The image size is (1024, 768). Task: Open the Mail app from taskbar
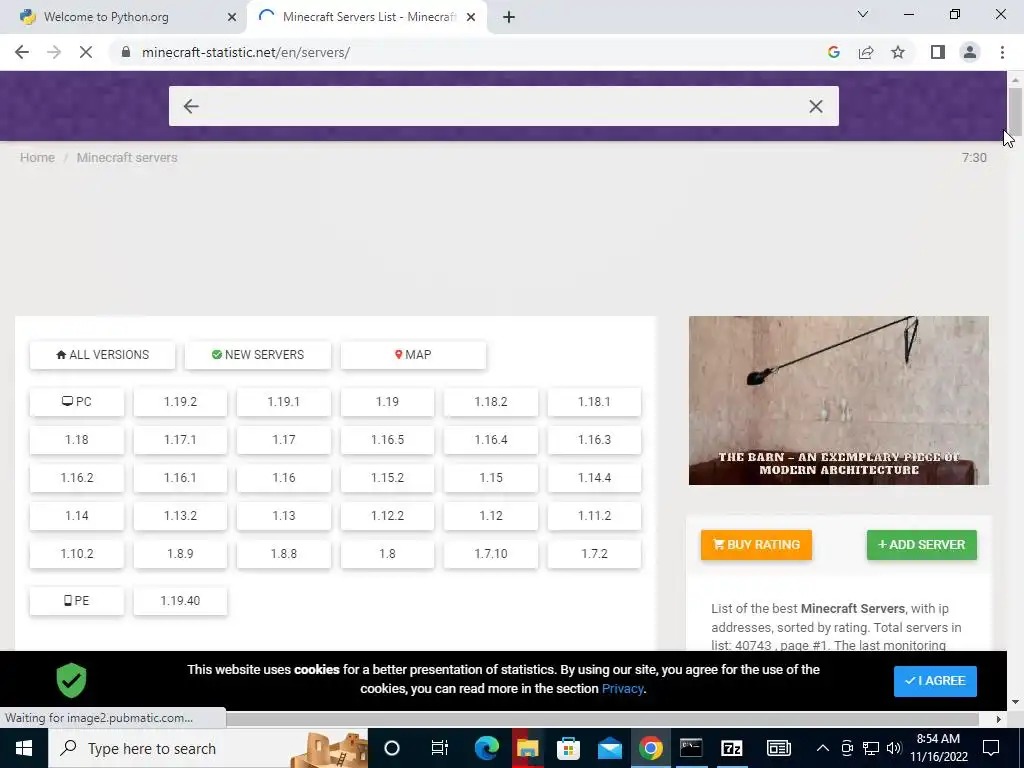pos(609,748)
